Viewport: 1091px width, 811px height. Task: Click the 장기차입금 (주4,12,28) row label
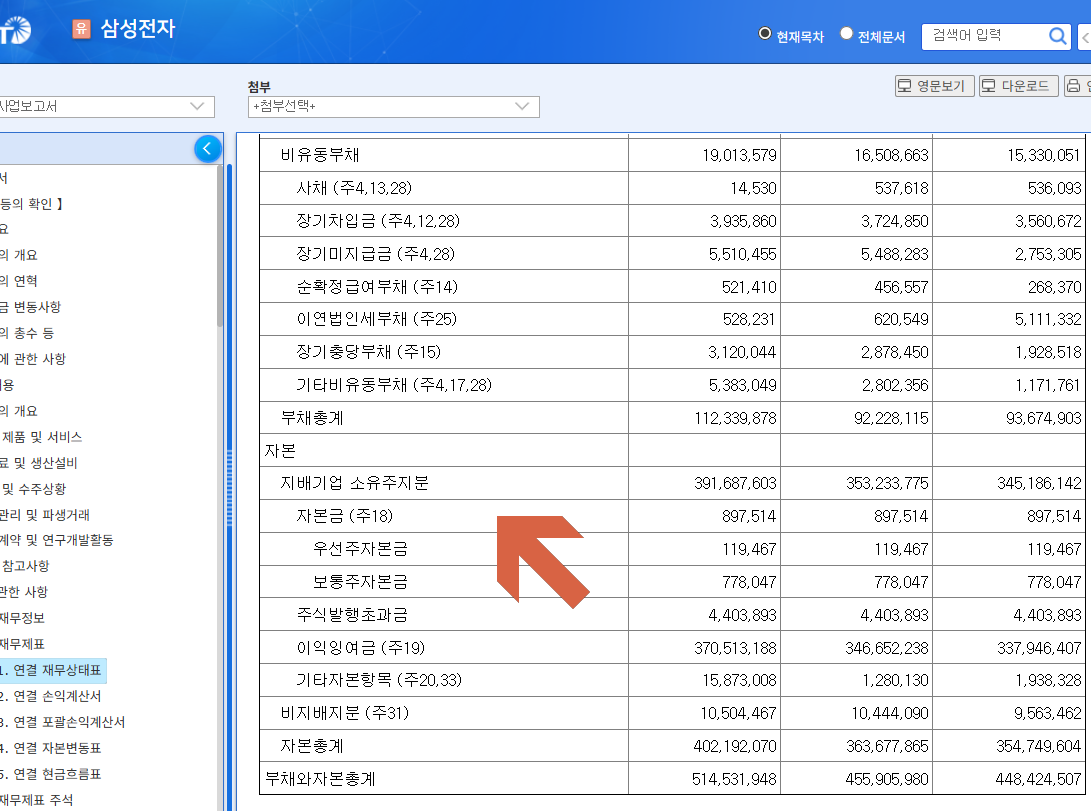pos(378,221)
